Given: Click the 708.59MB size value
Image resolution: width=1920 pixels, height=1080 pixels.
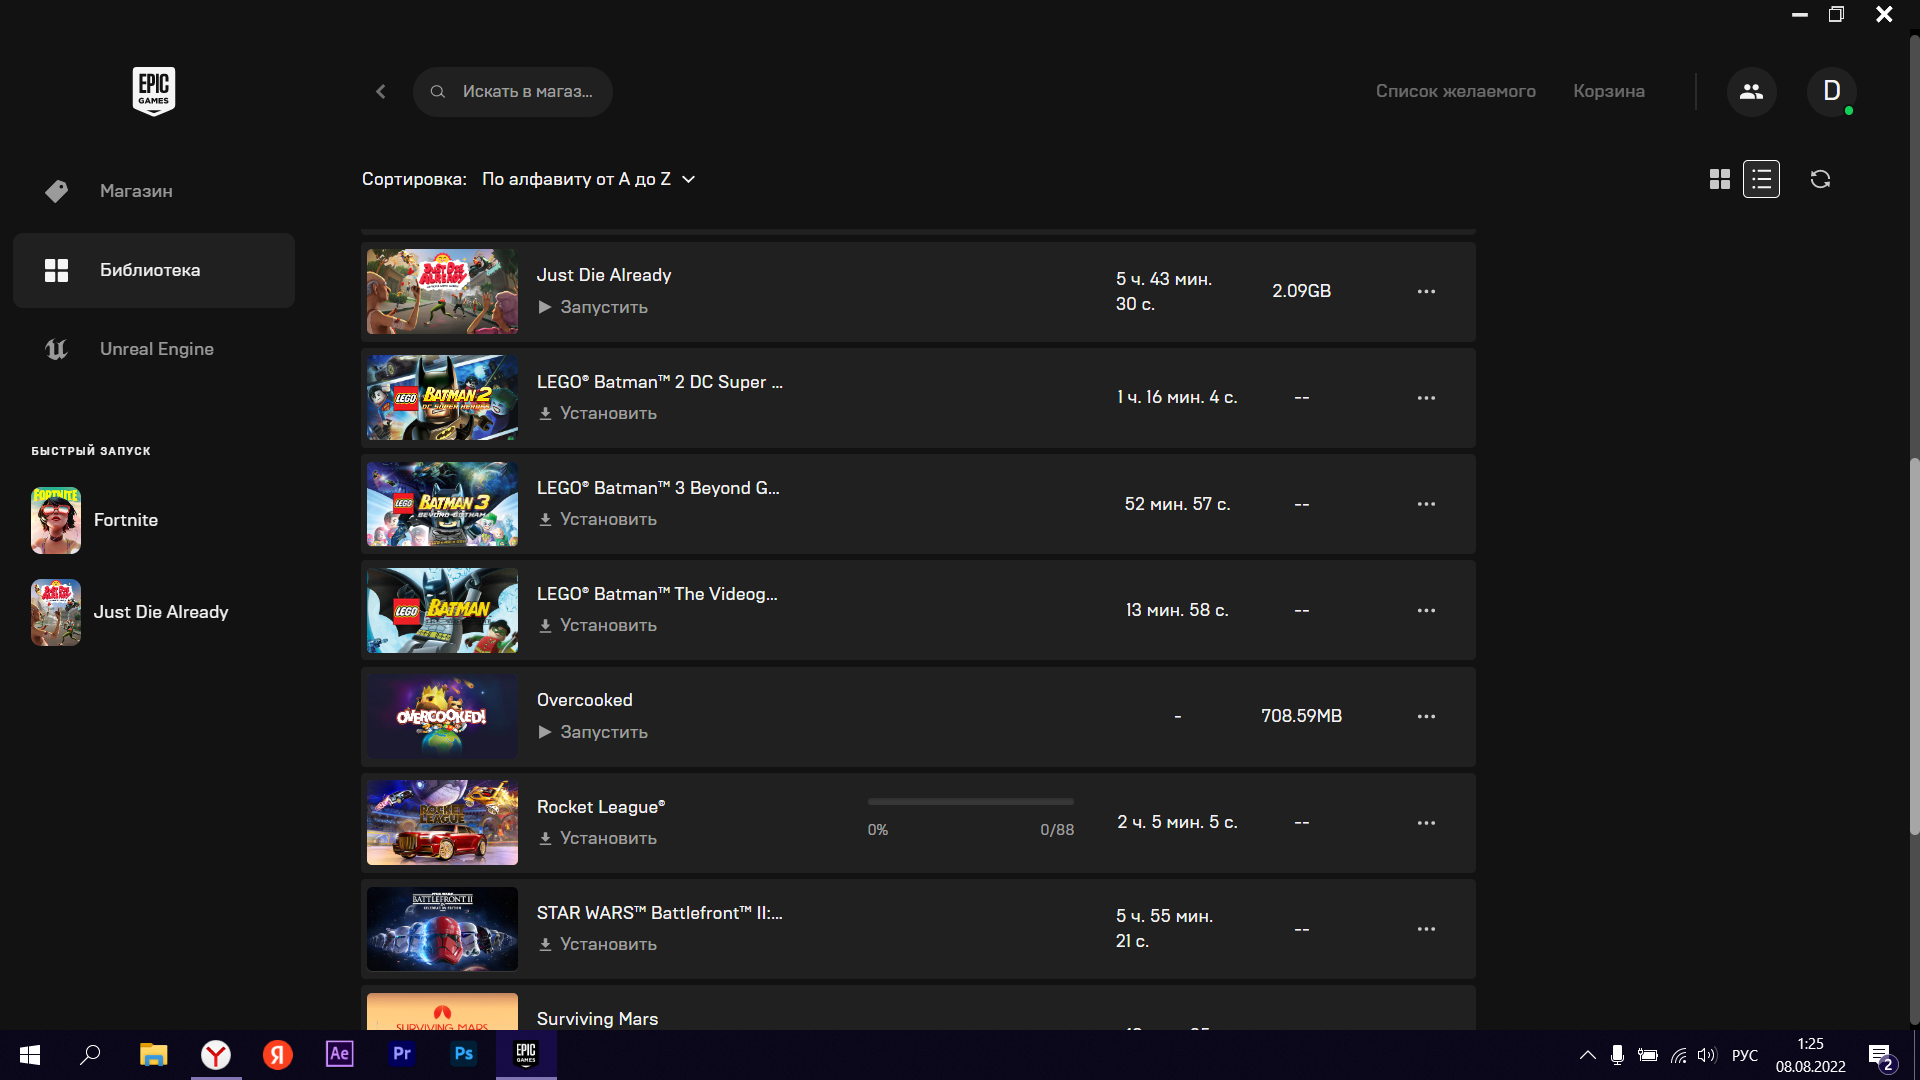Looking at the screenshot, I should click(x=1301, y=716).
